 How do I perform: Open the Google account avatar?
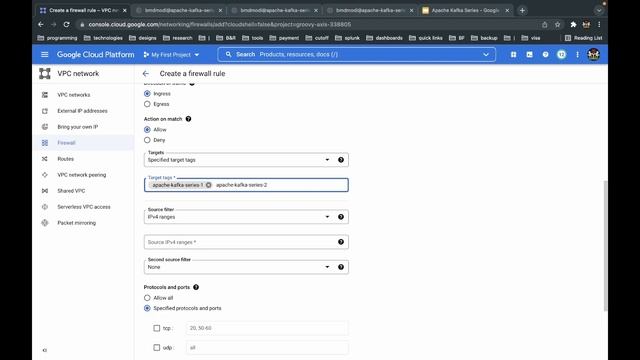point(593,54)
